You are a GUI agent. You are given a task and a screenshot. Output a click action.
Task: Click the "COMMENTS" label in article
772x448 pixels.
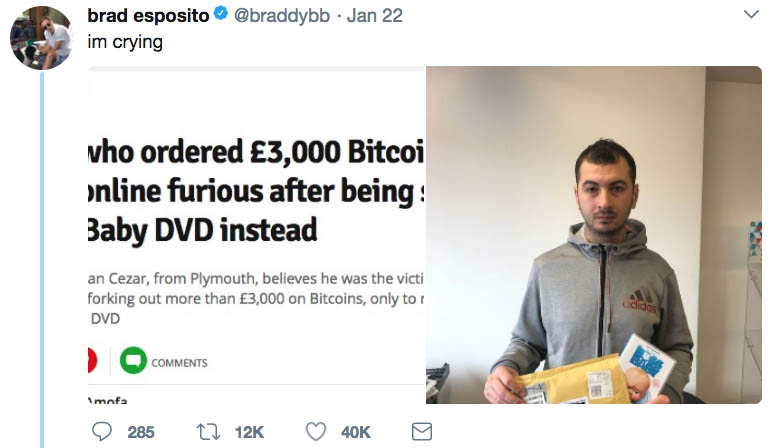tap(179, 362)
